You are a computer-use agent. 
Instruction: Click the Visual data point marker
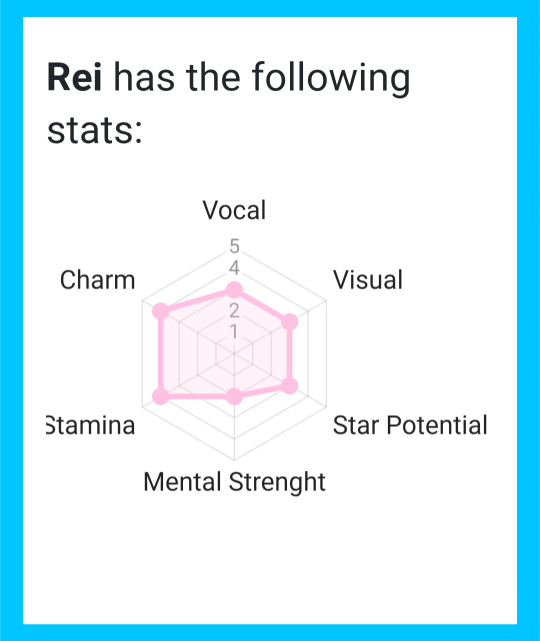tap(290, 322)
